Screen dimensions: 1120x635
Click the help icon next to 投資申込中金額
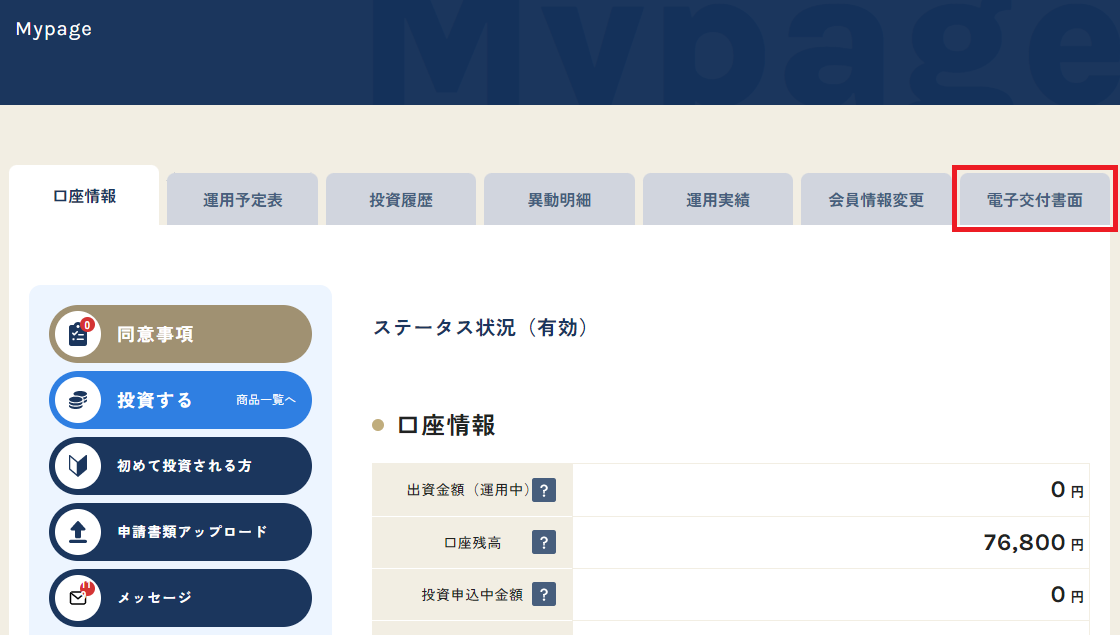(543, 595)
